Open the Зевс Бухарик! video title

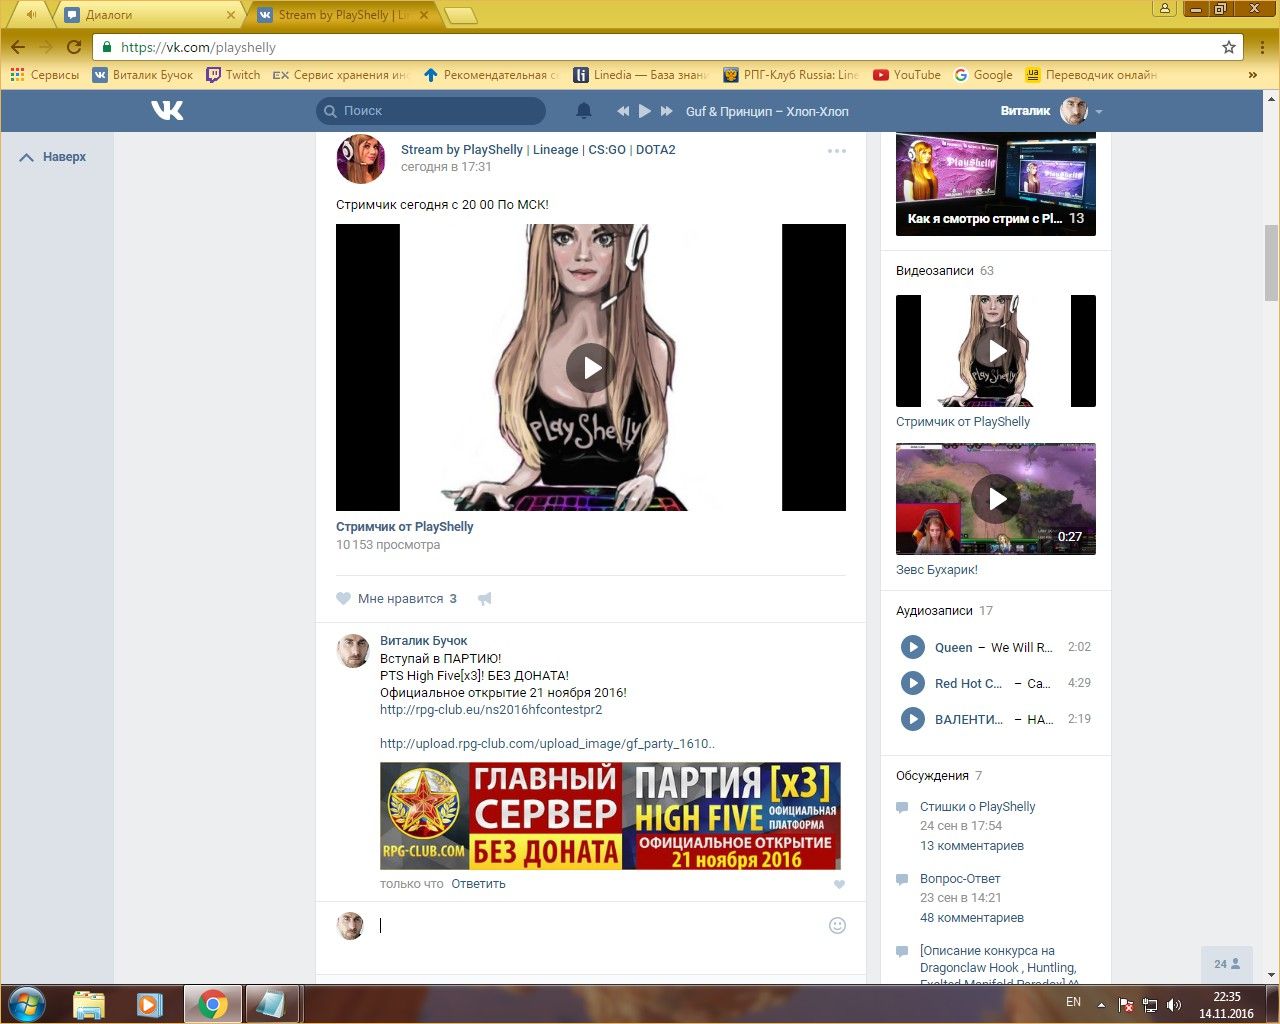[937, 570]
